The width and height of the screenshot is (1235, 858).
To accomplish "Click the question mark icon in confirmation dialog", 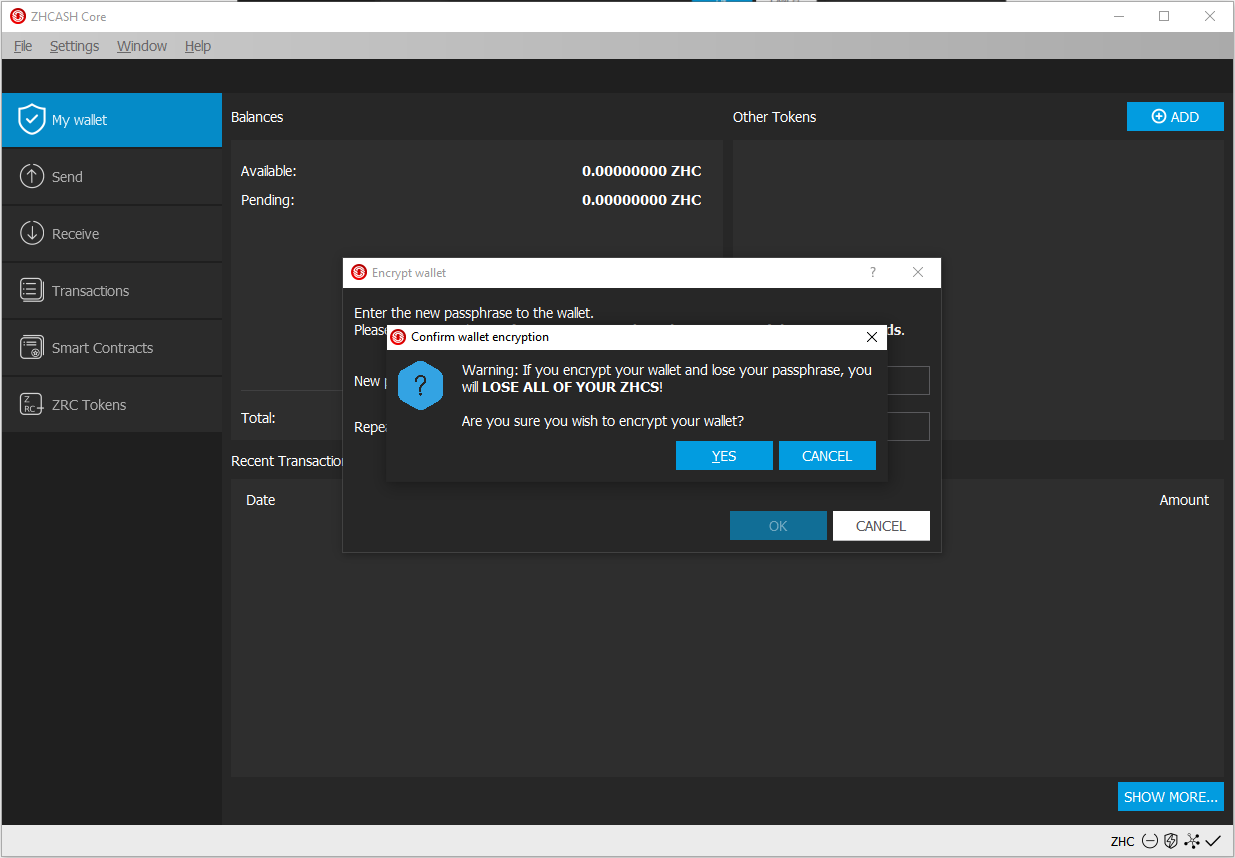I will pyautogui.click(x=420, y=386).
